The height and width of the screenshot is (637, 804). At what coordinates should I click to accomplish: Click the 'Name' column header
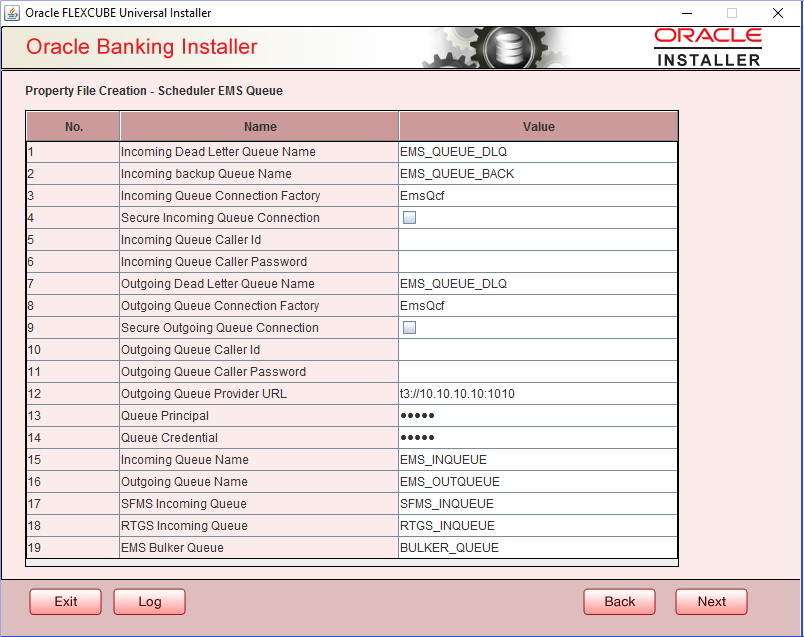(x=259, y=127)
